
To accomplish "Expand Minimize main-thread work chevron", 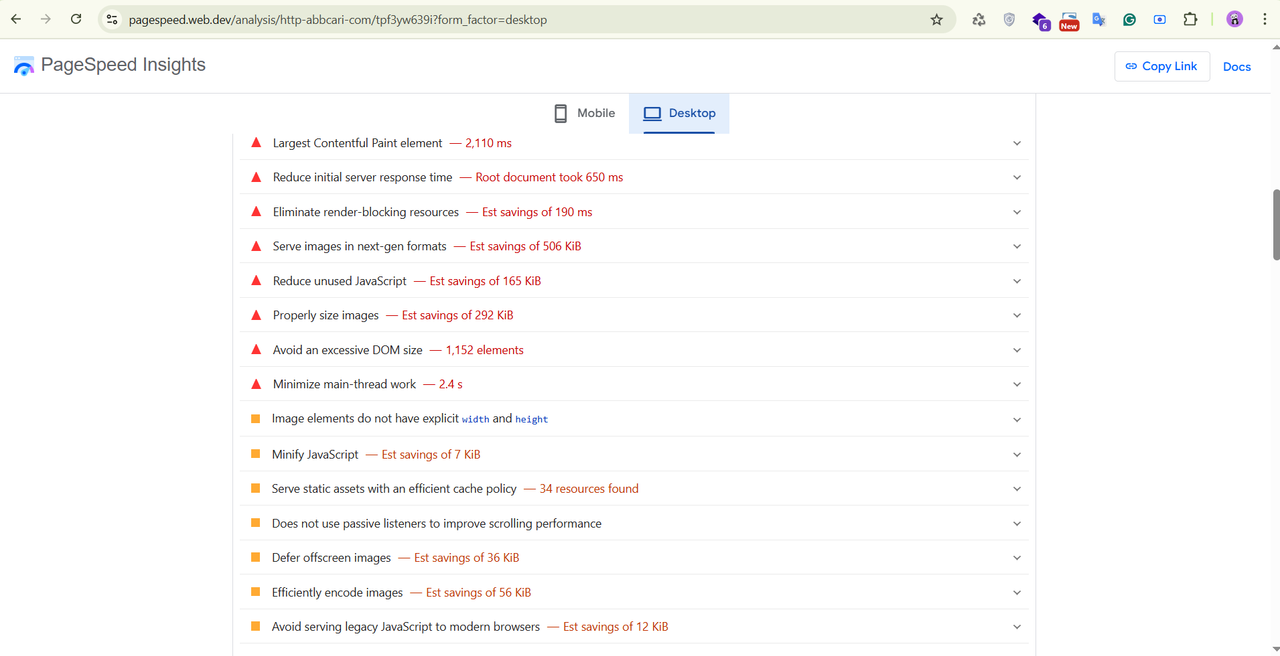I will [1017, 384].
